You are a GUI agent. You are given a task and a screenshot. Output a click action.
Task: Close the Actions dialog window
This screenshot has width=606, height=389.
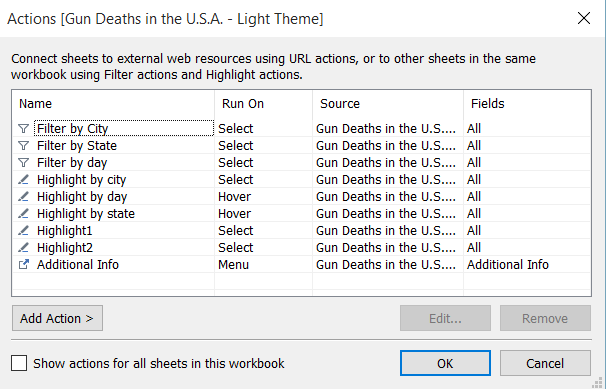(584, 18)
